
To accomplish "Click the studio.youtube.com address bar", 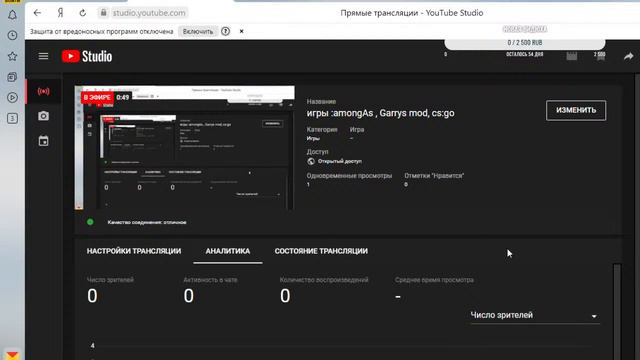I will (149, 13).
